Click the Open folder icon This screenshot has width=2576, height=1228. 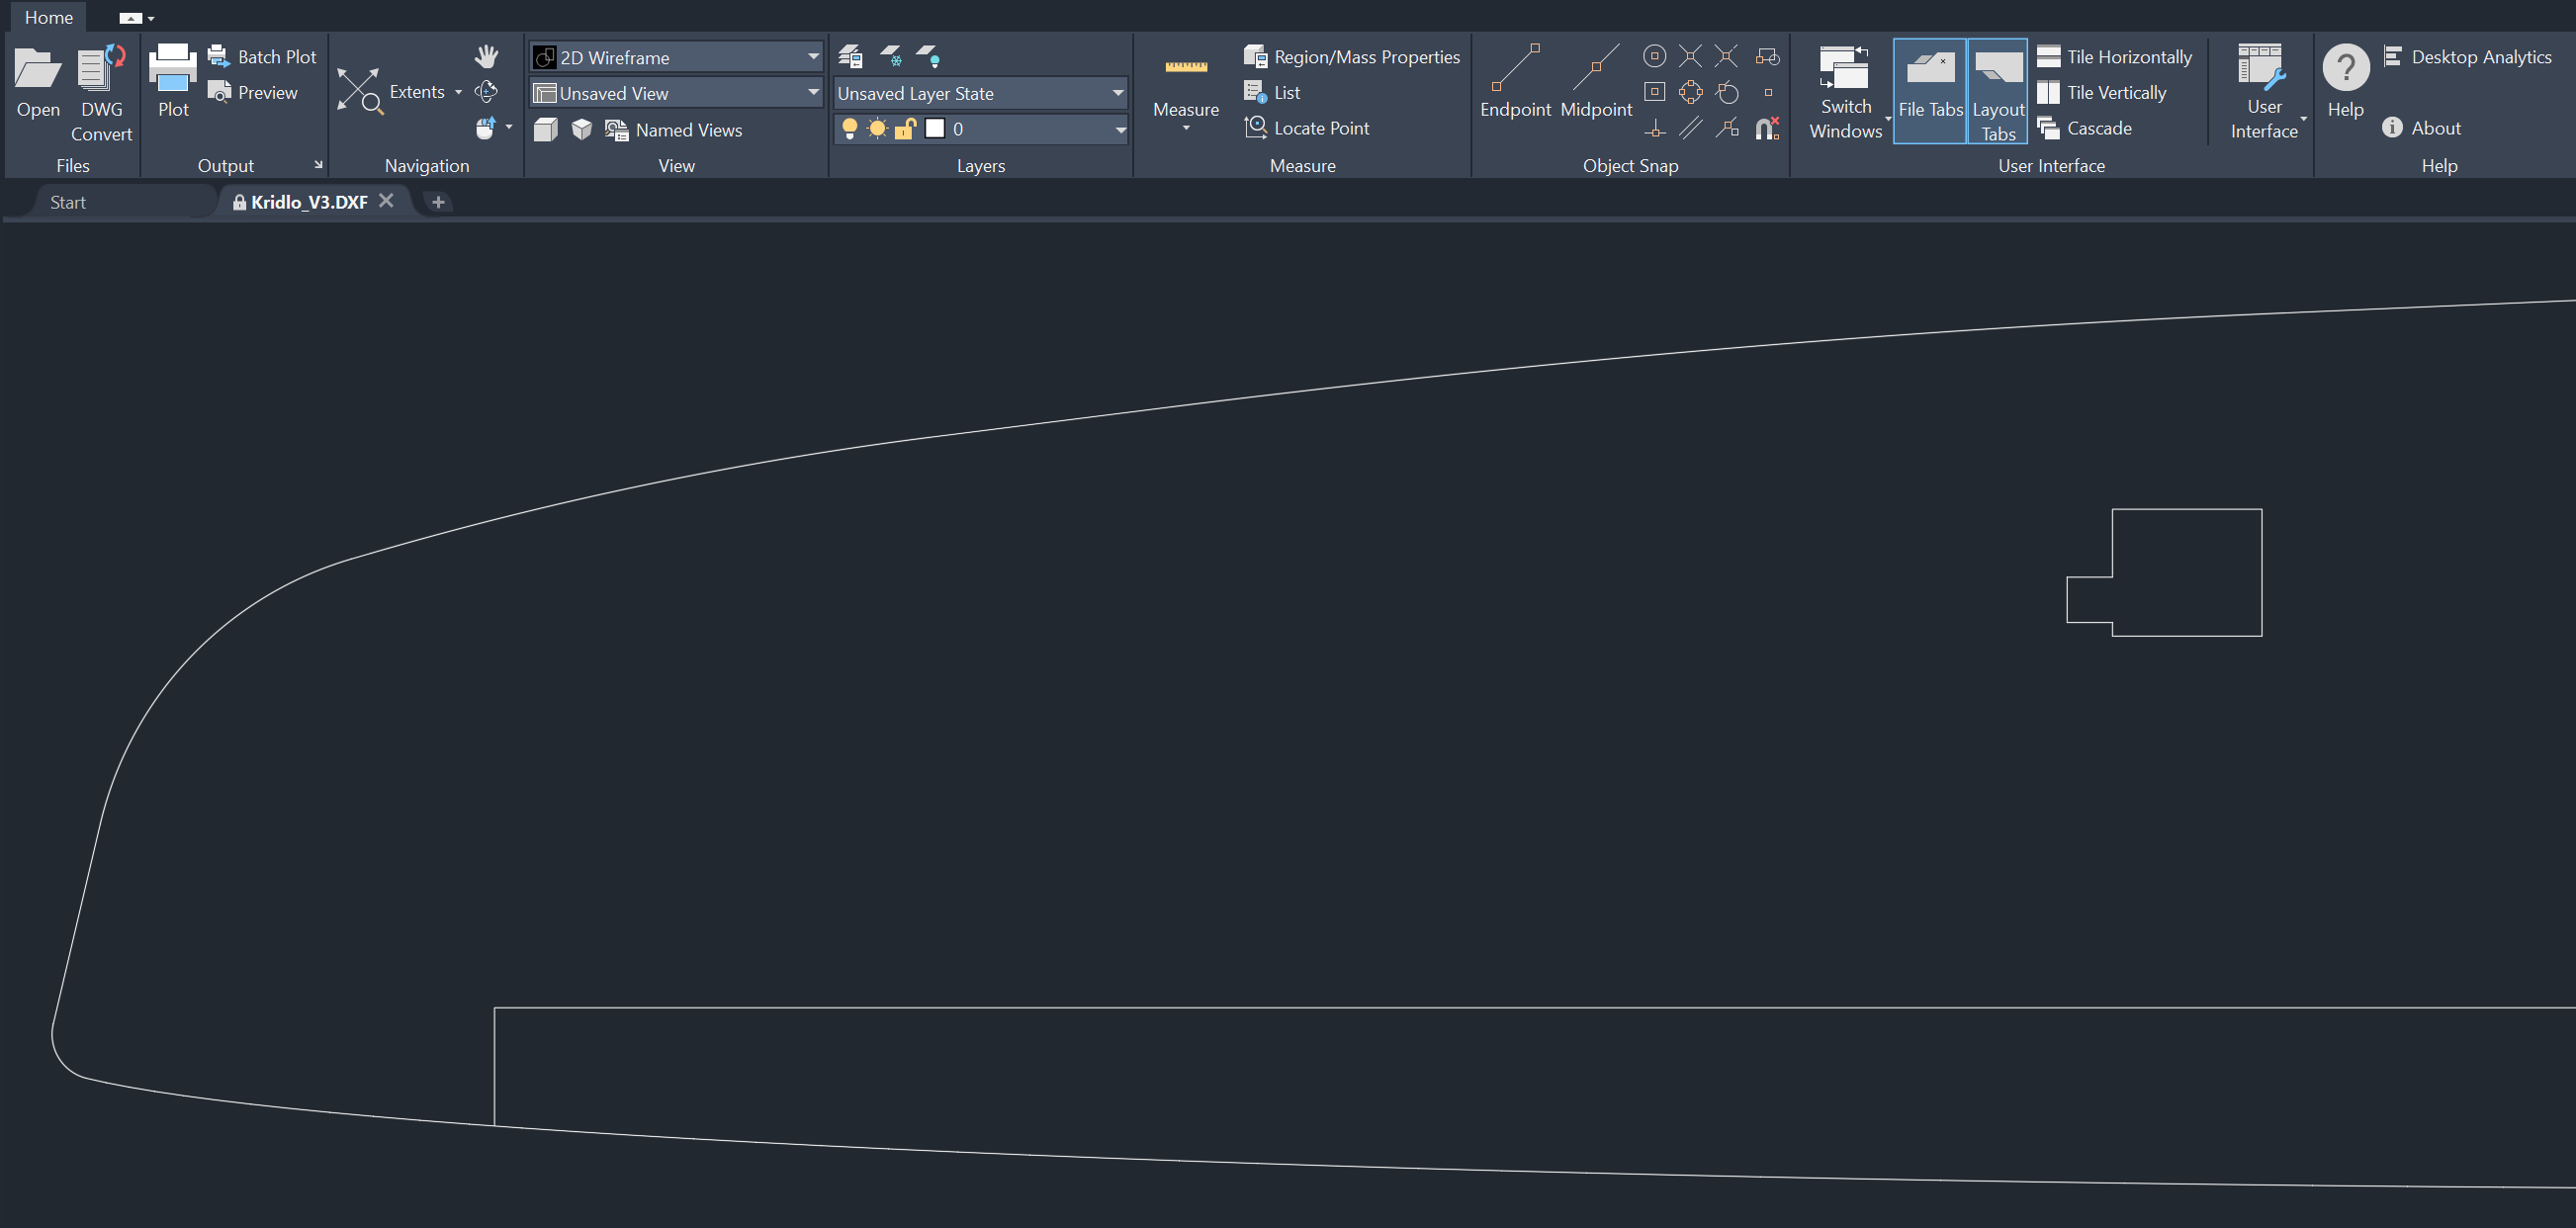(x=38, y=70)
